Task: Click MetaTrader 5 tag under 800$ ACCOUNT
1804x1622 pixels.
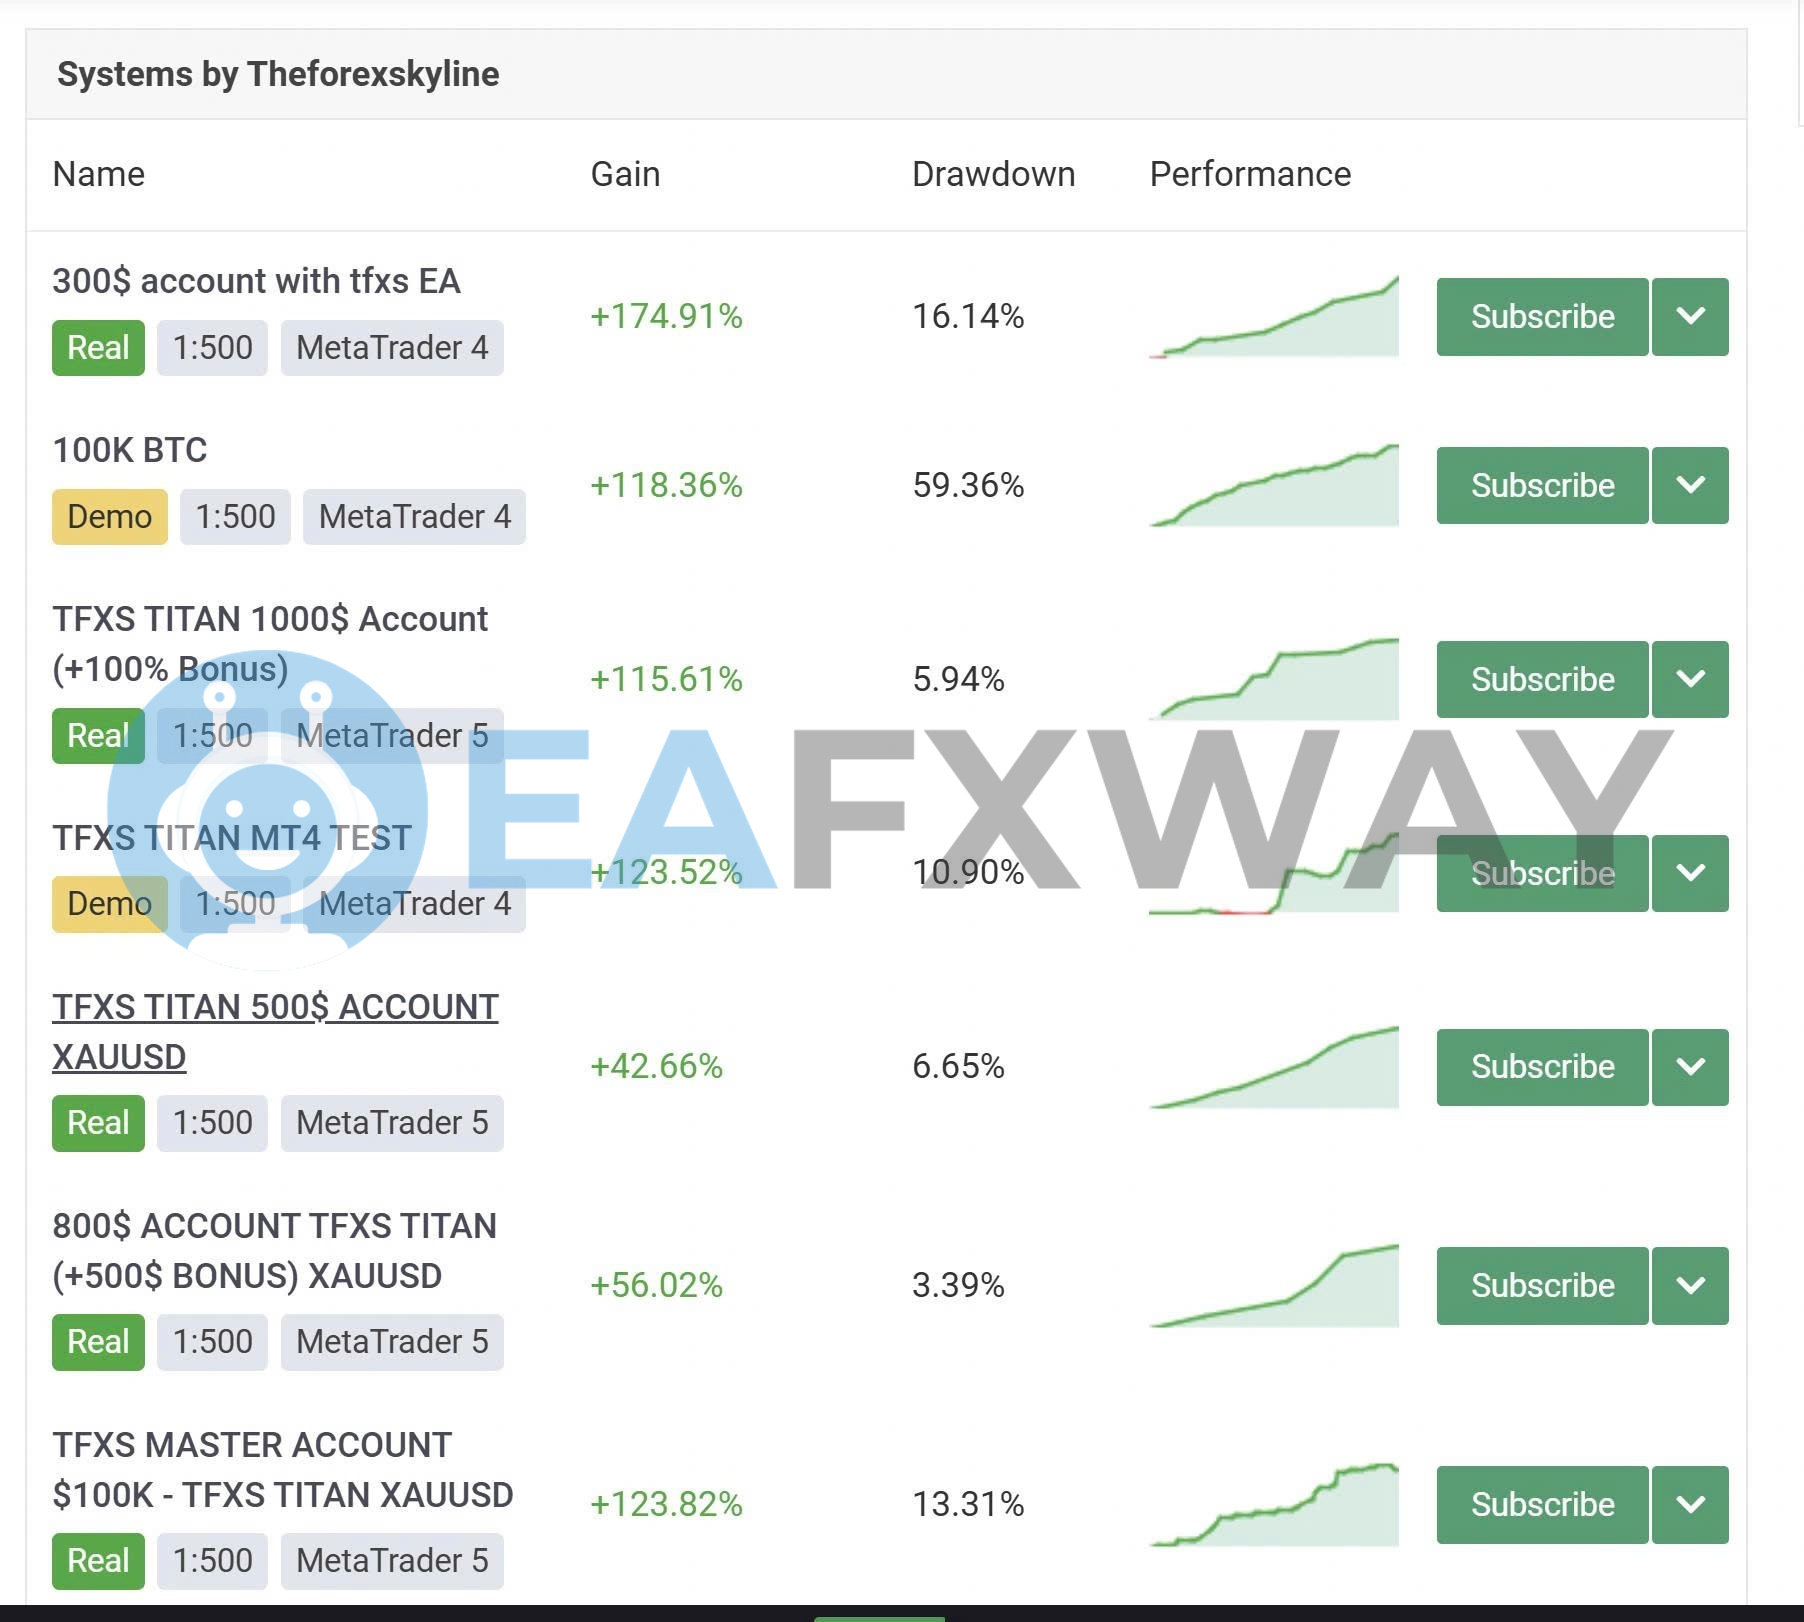Action: 392,1342
